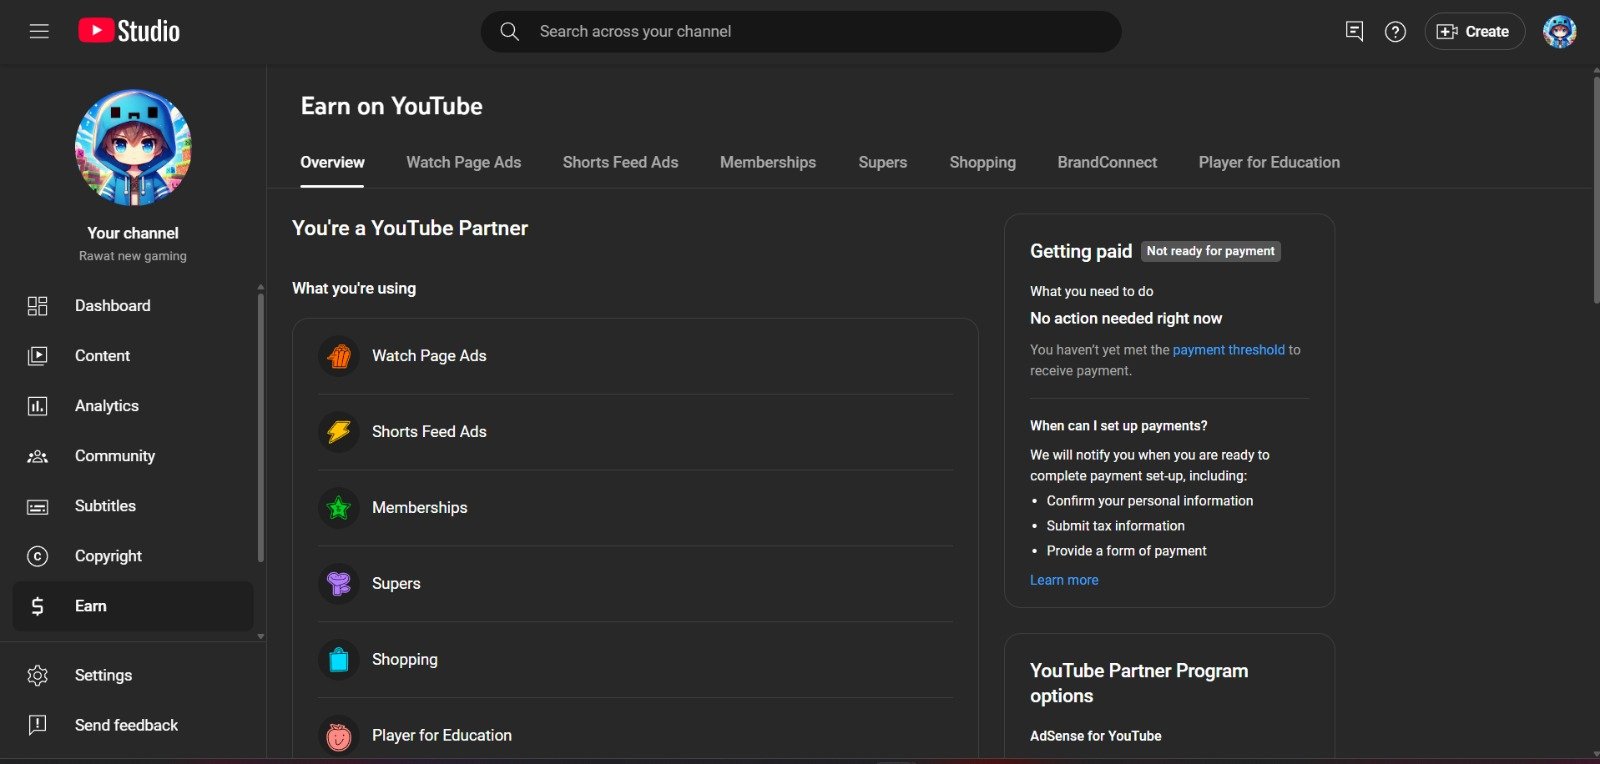Click the Dashboard sidebar icon
This screenshot has width=1600, height=764.
pos(37,306)
